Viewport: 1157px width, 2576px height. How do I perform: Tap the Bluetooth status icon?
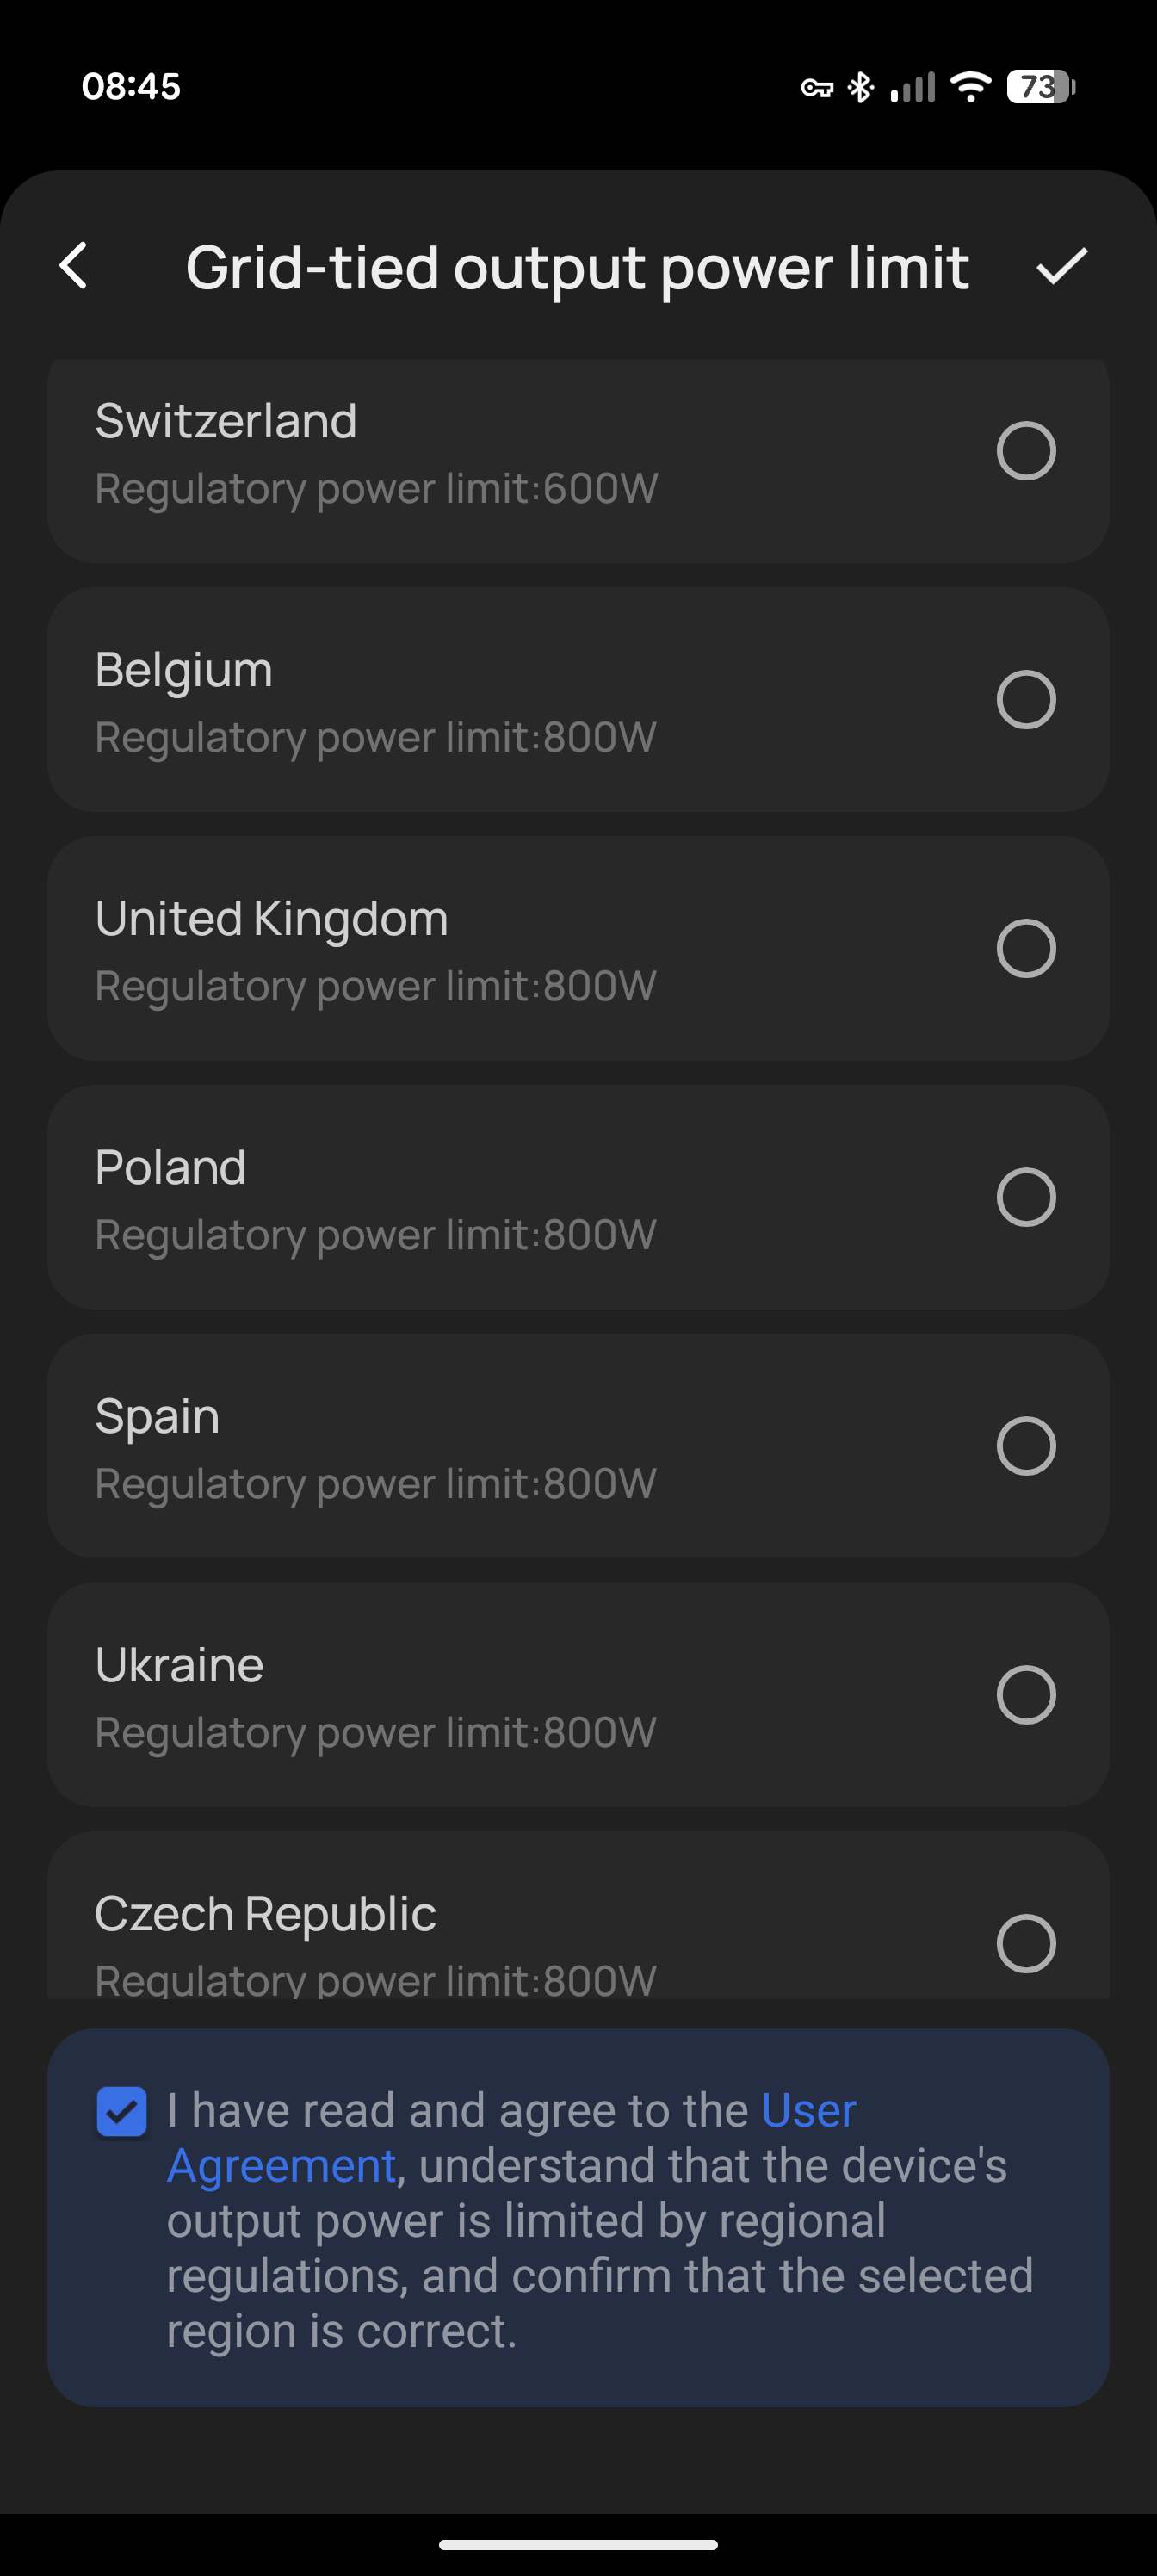coord(860,87)
